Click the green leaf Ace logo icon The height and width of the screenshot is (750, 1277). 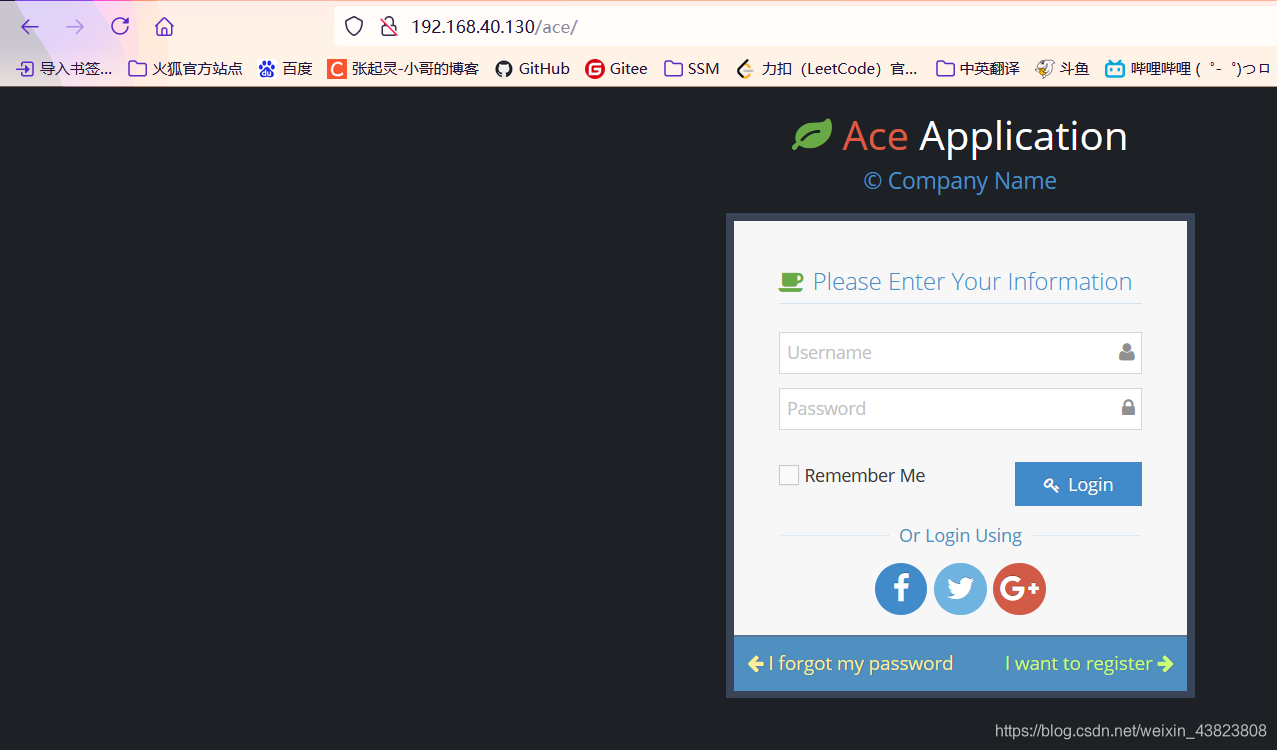coord(812,135)
